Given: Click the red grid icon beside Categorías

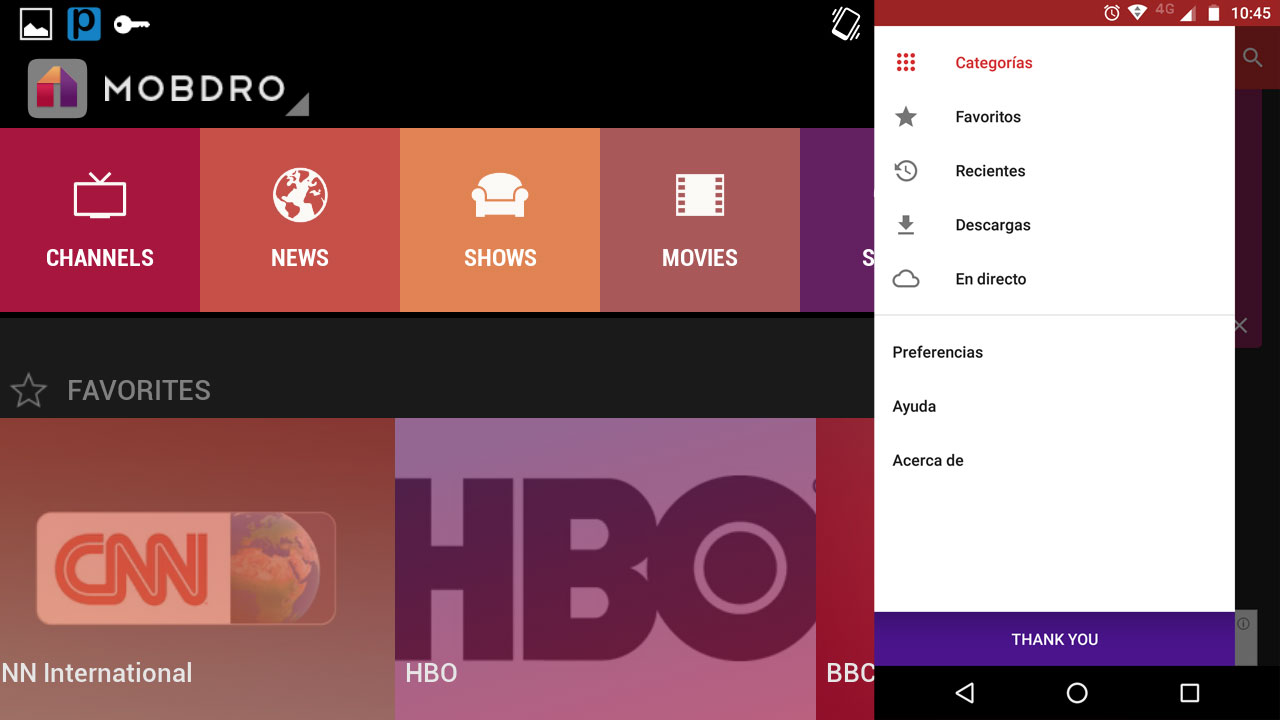Looking at the screenshot, I should 906,62.
